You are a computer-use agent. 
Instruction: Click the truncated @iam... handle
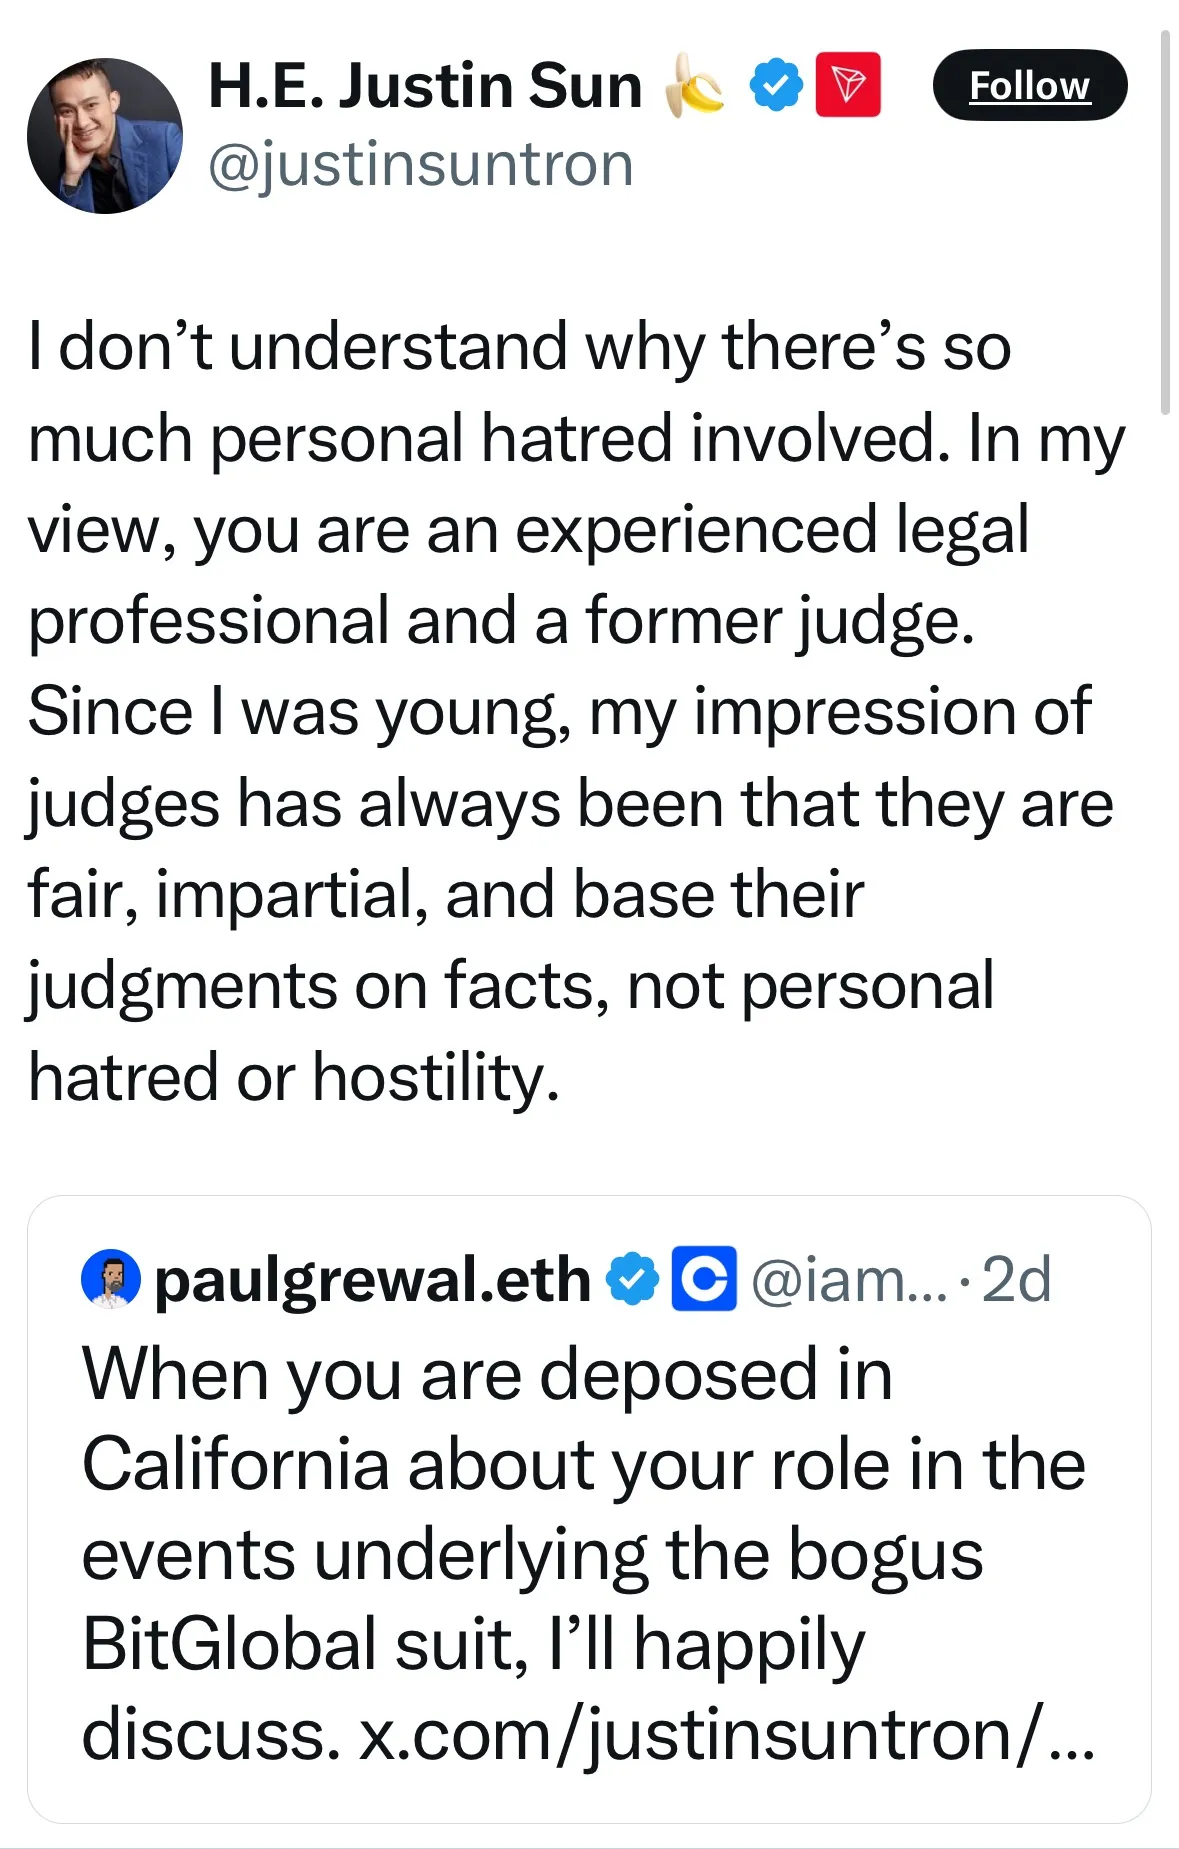848,1280
